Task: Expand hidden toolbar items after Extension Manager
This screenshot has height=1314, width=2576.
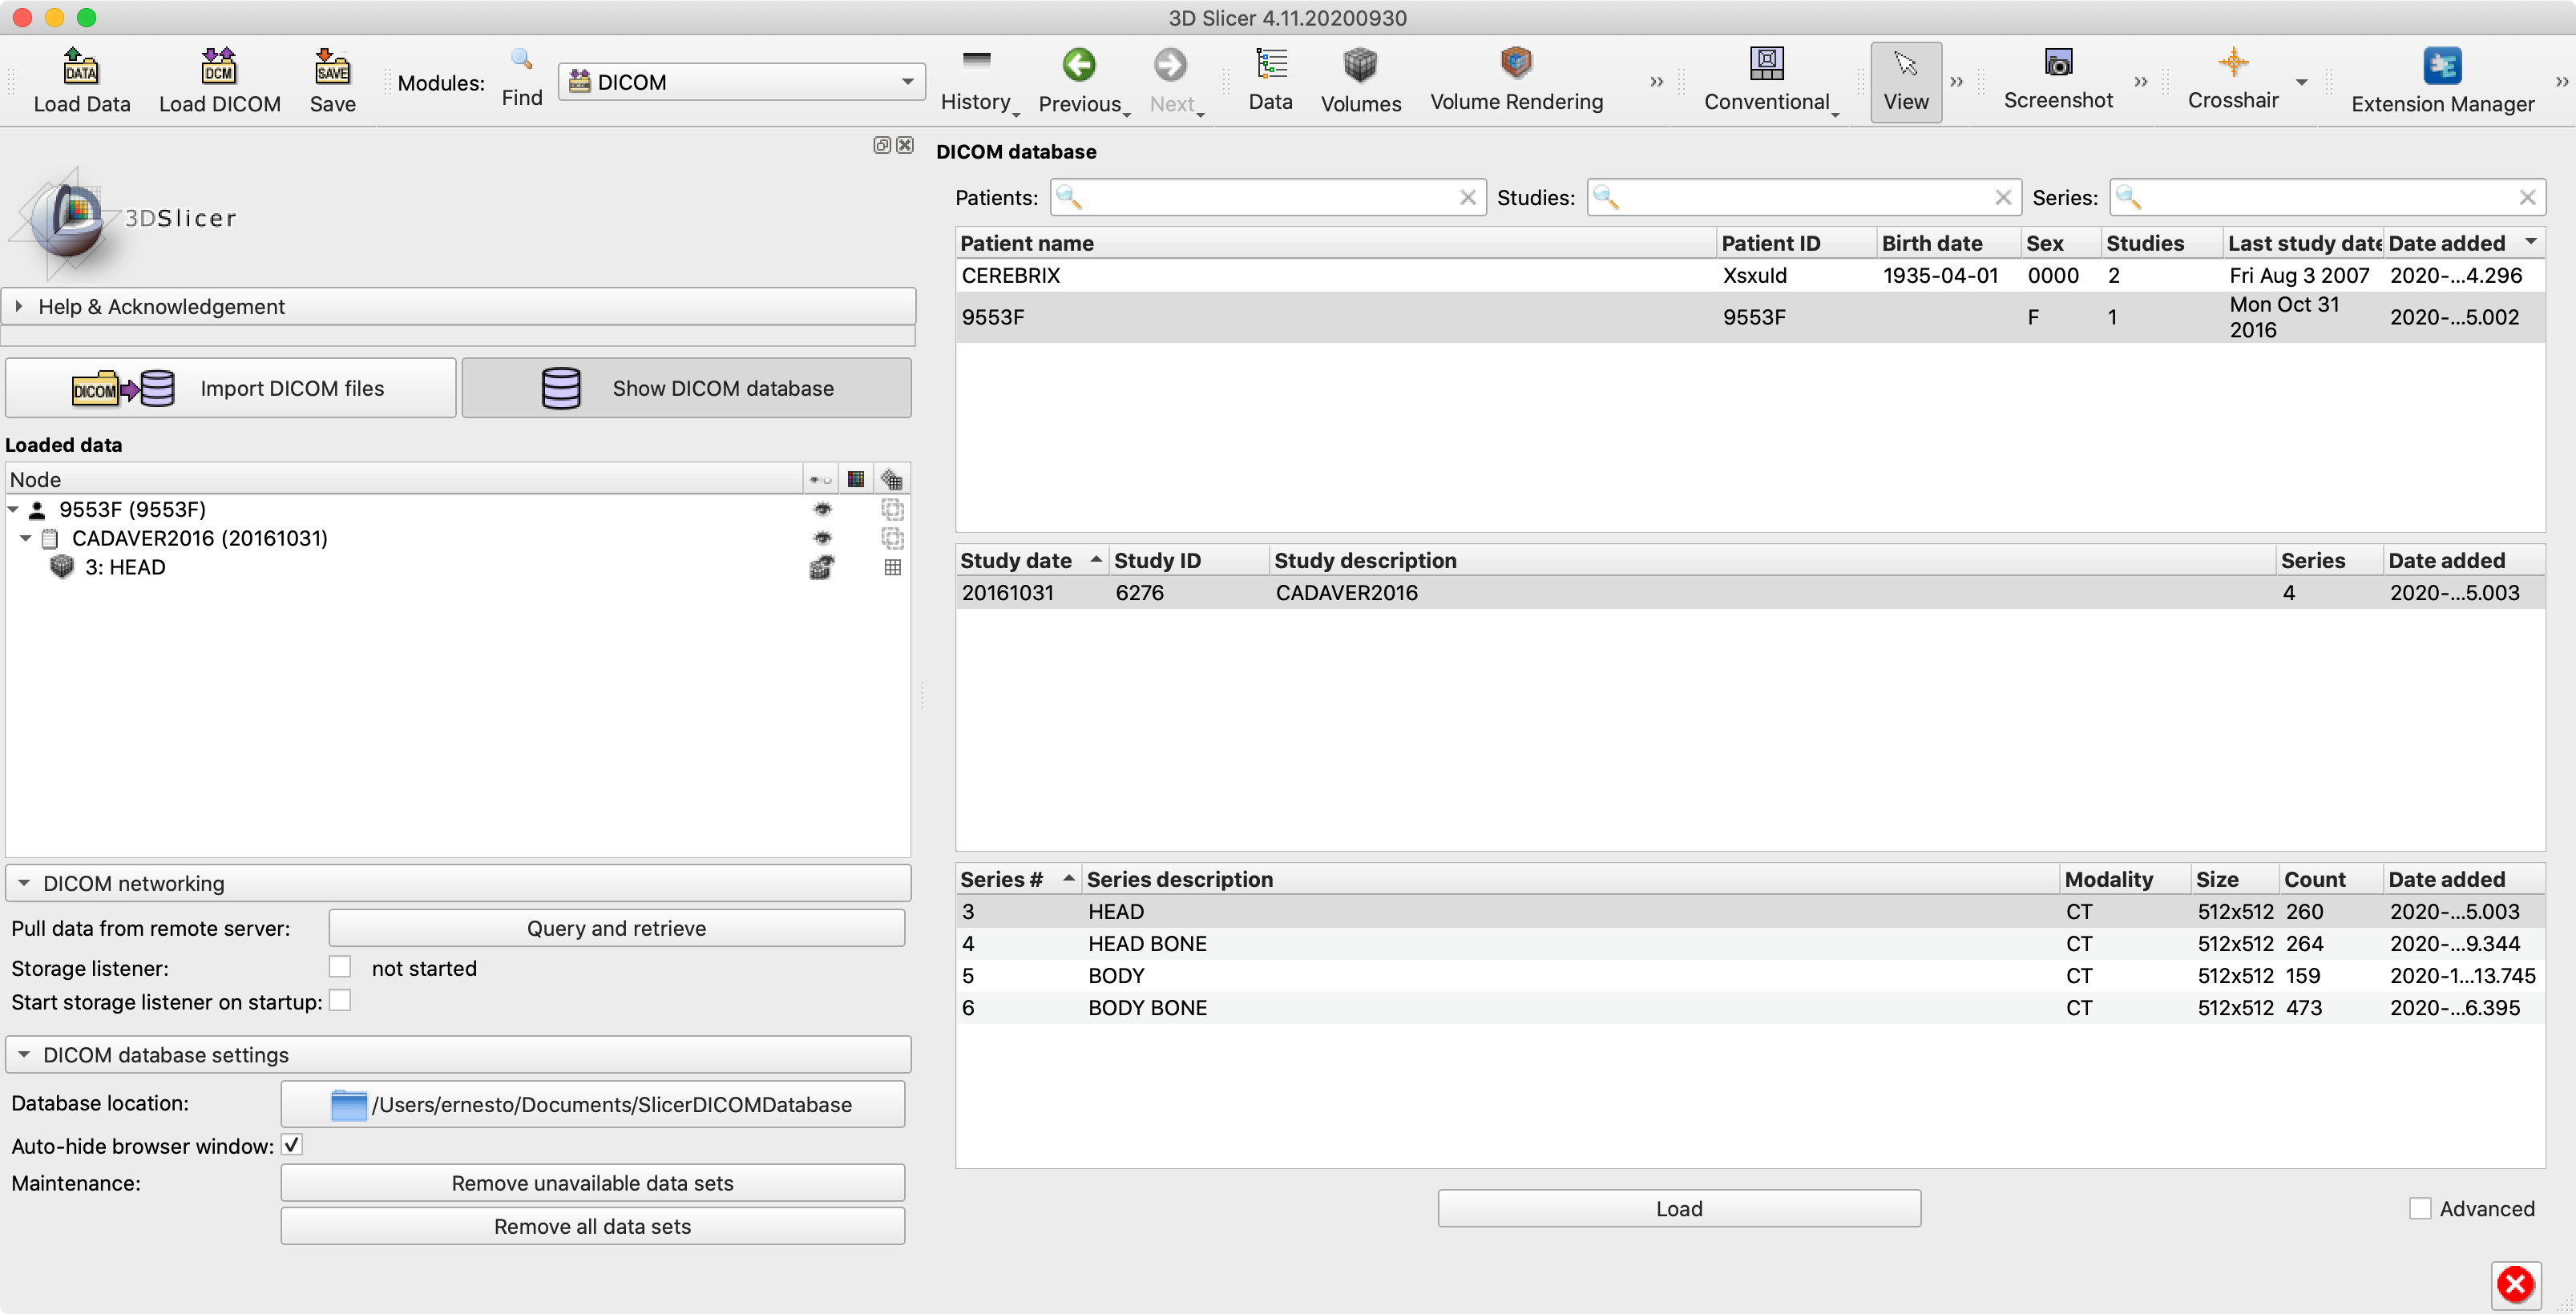Action: pyautogui.click(x=2562, y=82)
